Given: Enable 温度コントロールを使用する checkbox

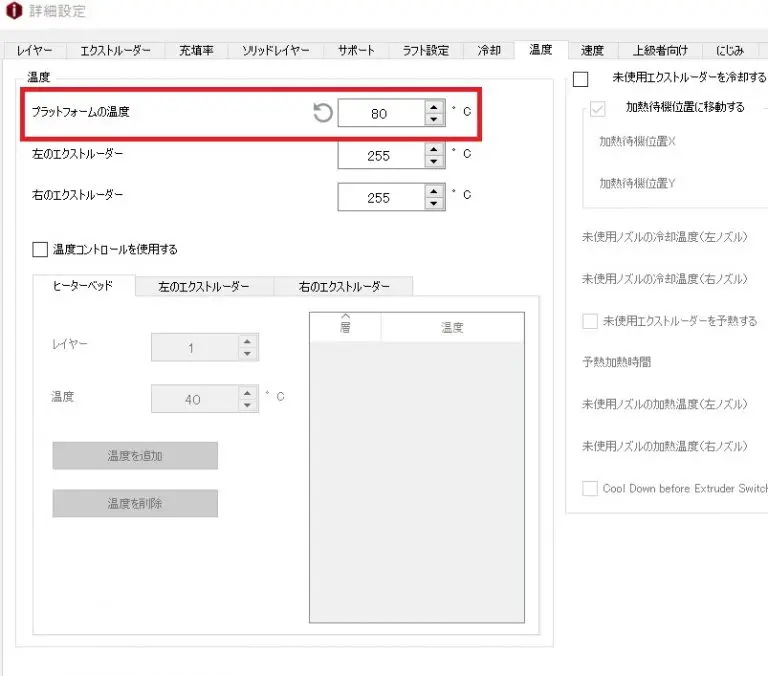Looking at the screenshot, I should [x=40, y=249].
